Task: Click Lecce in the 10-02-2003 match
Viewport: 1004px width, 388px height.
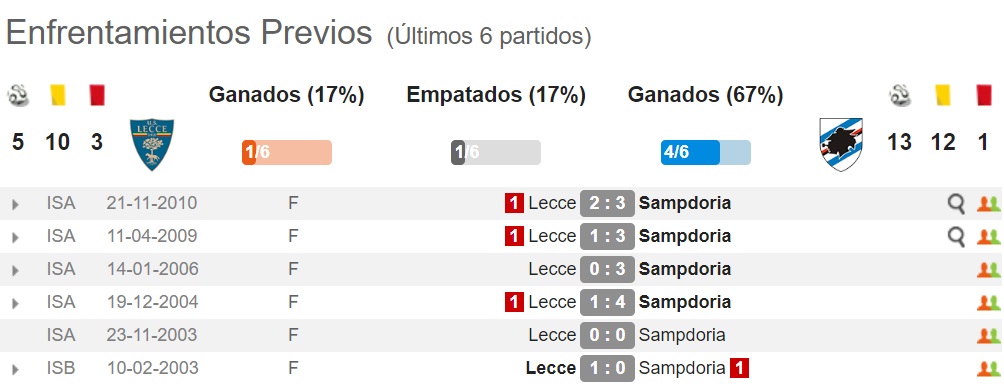Action: (551, 368)
